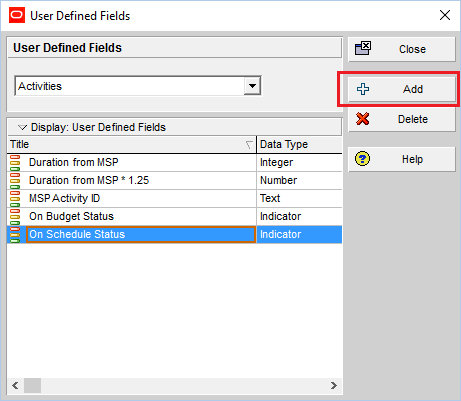461x401 pixels.
Task: Open the Display: User Defined Fields bar
Action: pyautogui.click(x=175, y=127)
